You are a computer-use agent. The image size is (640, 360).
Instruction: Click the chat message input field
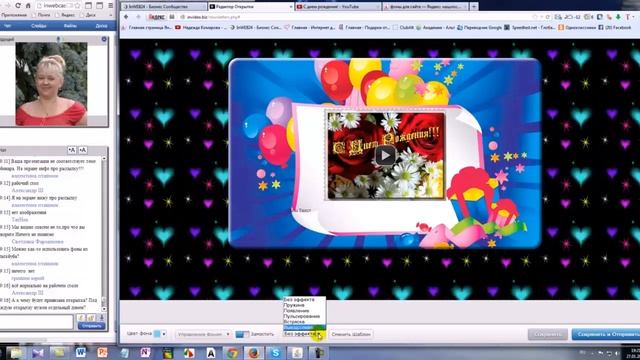36,322
